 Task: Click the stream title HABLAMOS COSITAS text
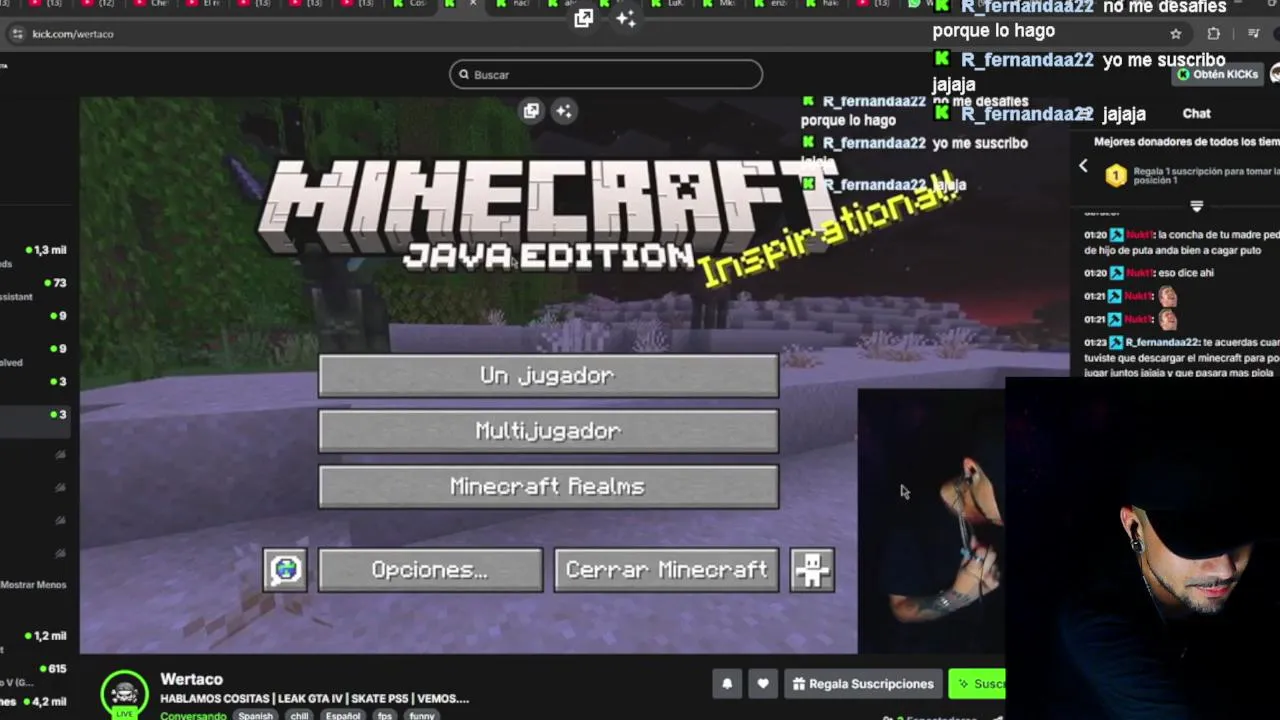[314, 698]
